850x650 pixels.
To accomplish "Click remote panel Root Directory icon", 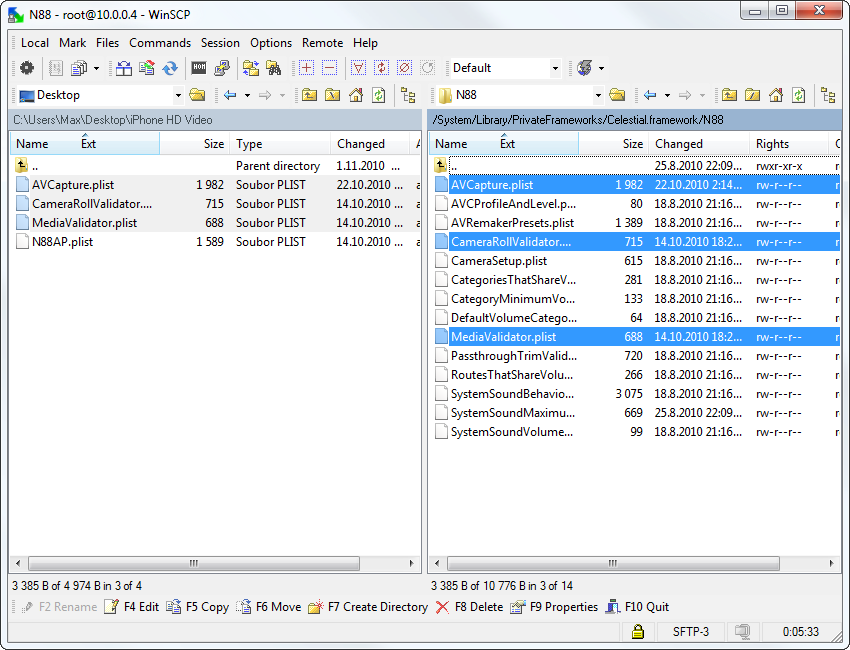I will click(x=752, y=95).
